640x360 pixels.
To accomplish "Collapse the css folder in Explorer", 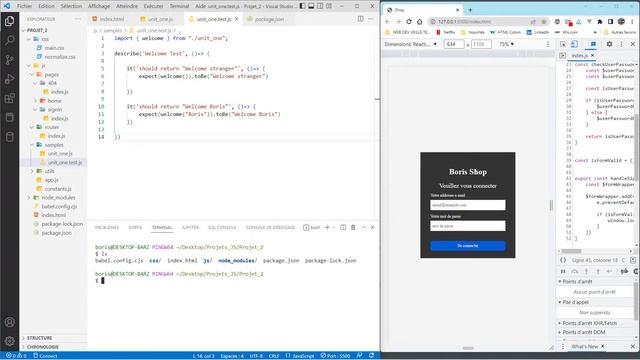I will 44,39.
